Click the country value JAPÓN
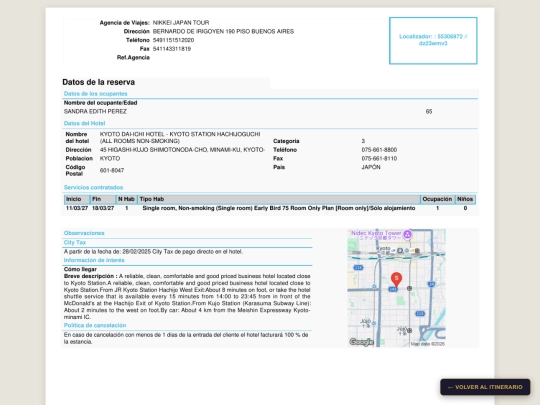The image size is (540, 405). [371, 167]
